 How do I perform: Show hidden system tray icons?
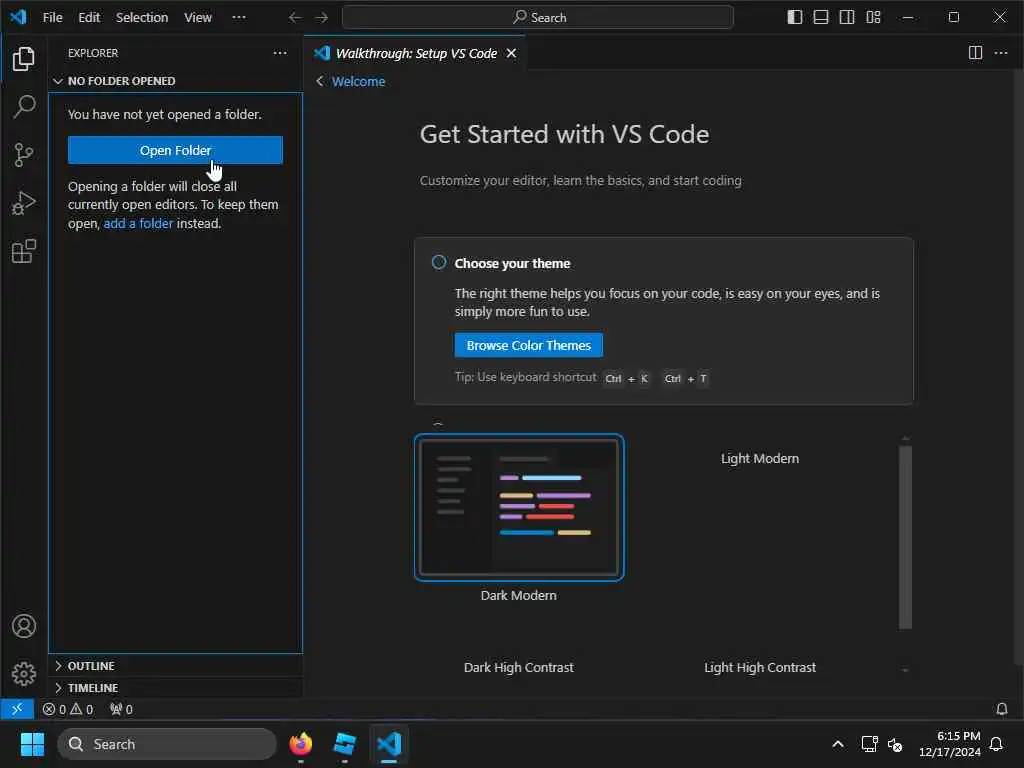click(x=837, y=744)
